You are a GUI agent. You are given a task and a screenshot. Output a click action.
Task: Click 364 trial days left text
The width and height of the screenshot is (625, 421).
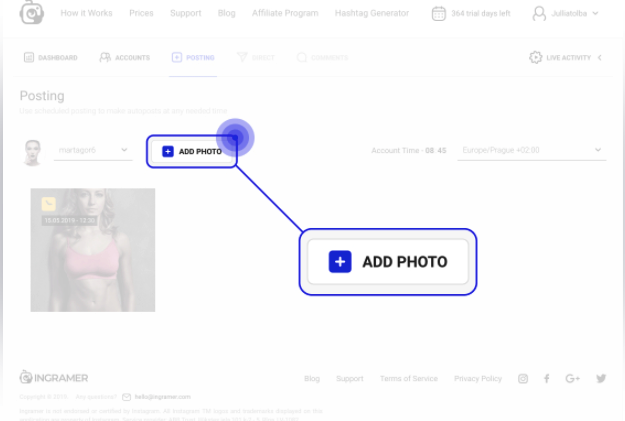(x=481, y=14)
